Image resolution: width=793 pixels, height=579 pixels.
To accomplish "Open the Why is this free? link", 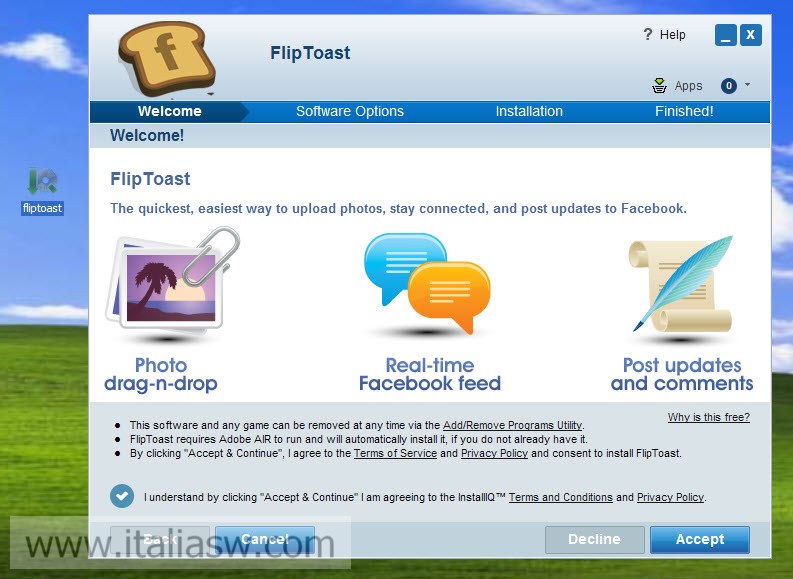I will pyautogui.click(x=709, y=417).
